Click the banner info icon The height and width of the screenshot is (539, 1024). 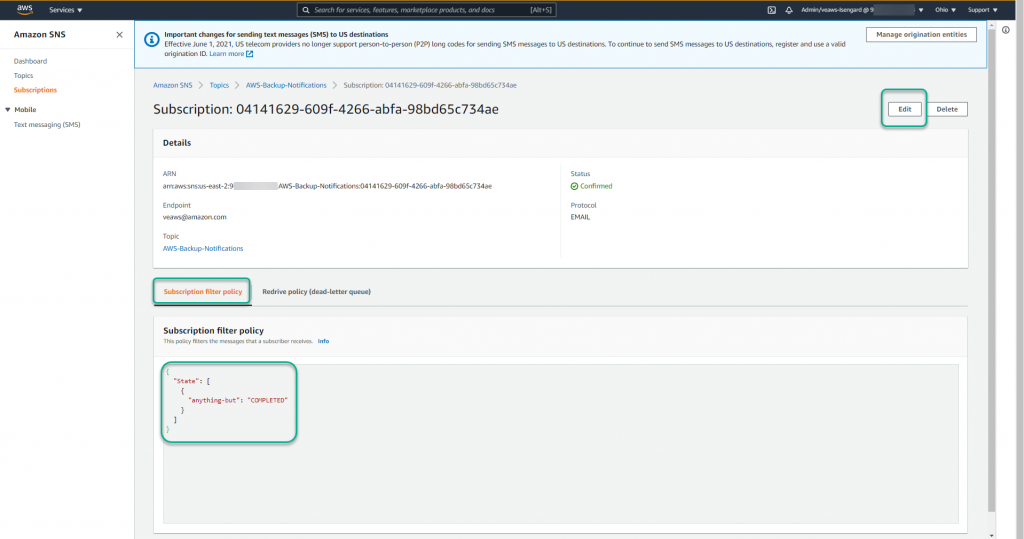tap(152, 40)
